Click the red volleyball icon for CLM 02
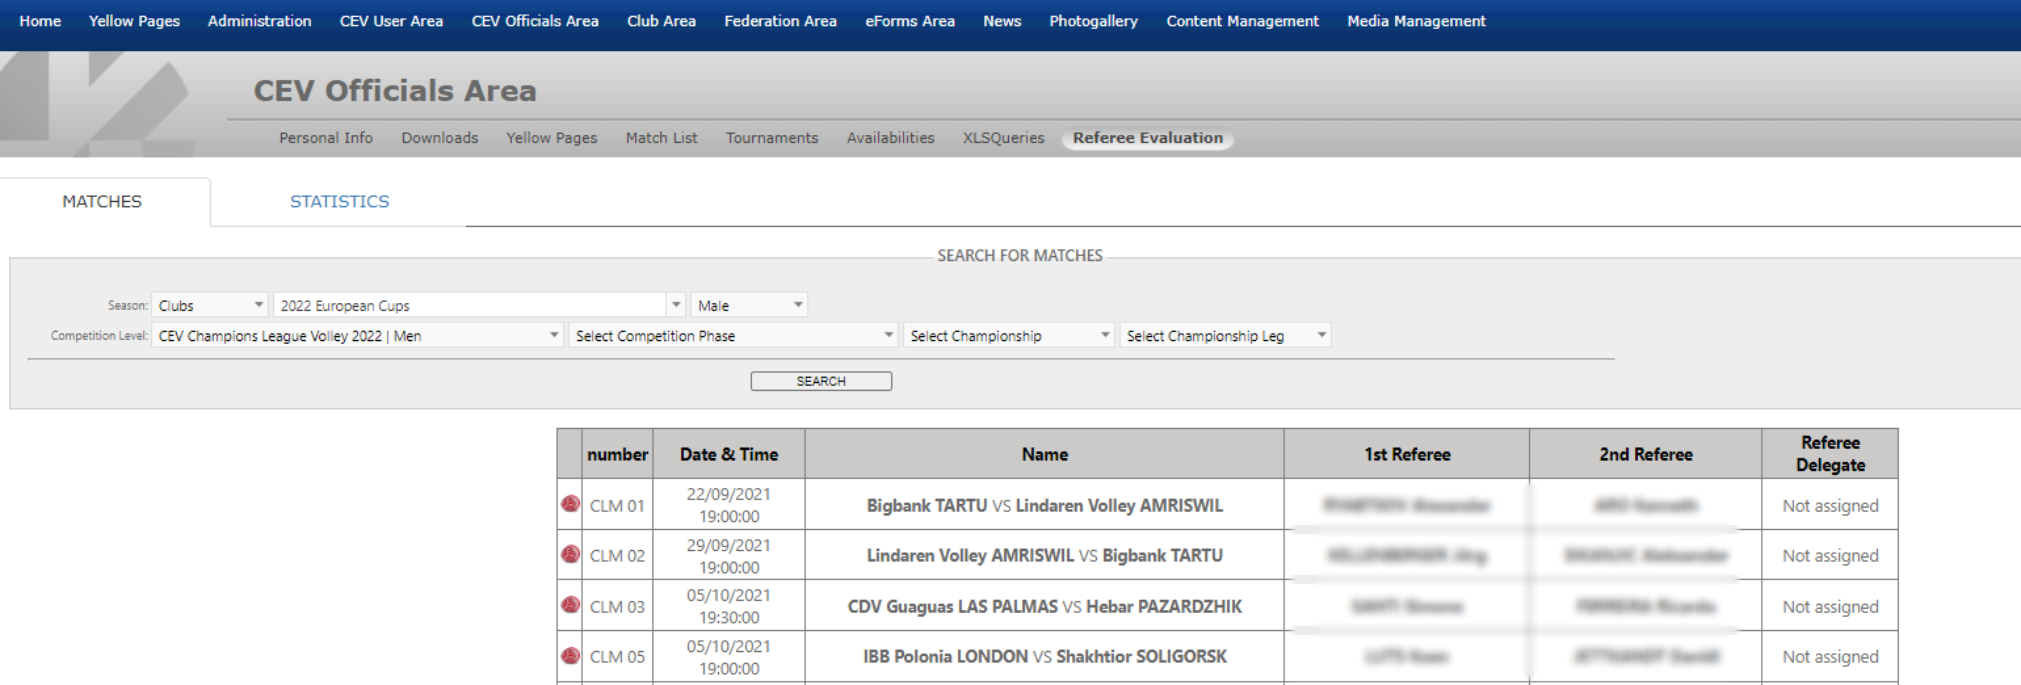 pyautogui.click(x=570, y=554)
